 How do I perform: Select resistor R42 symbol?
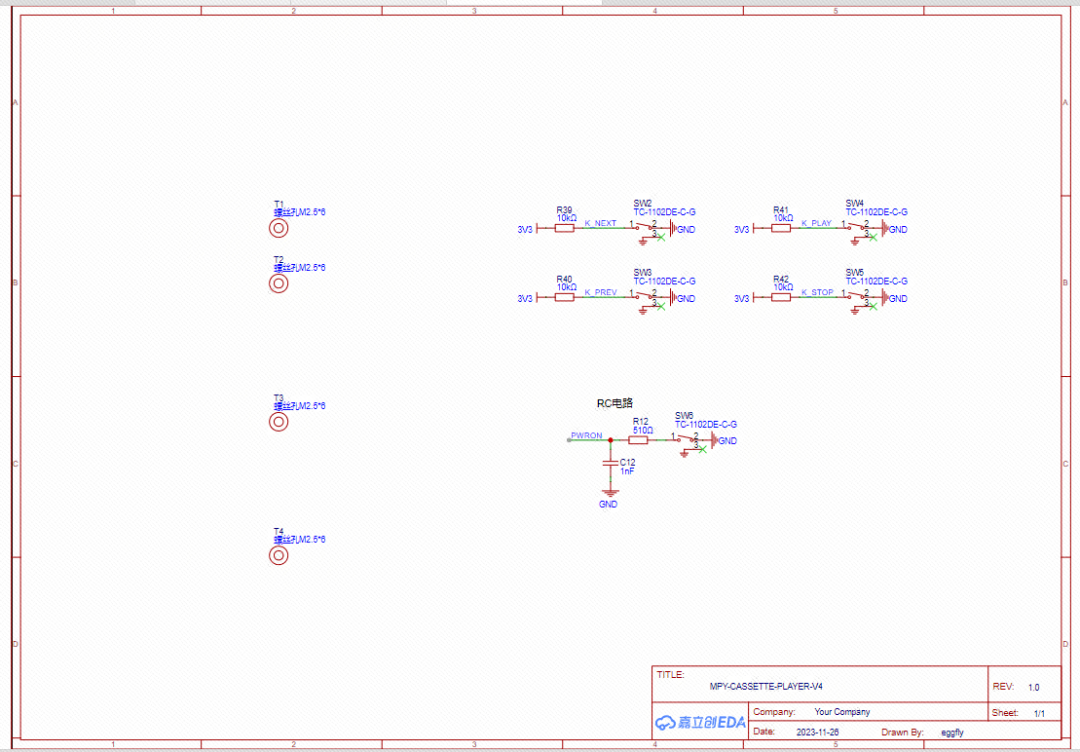[x=781, y=298]
